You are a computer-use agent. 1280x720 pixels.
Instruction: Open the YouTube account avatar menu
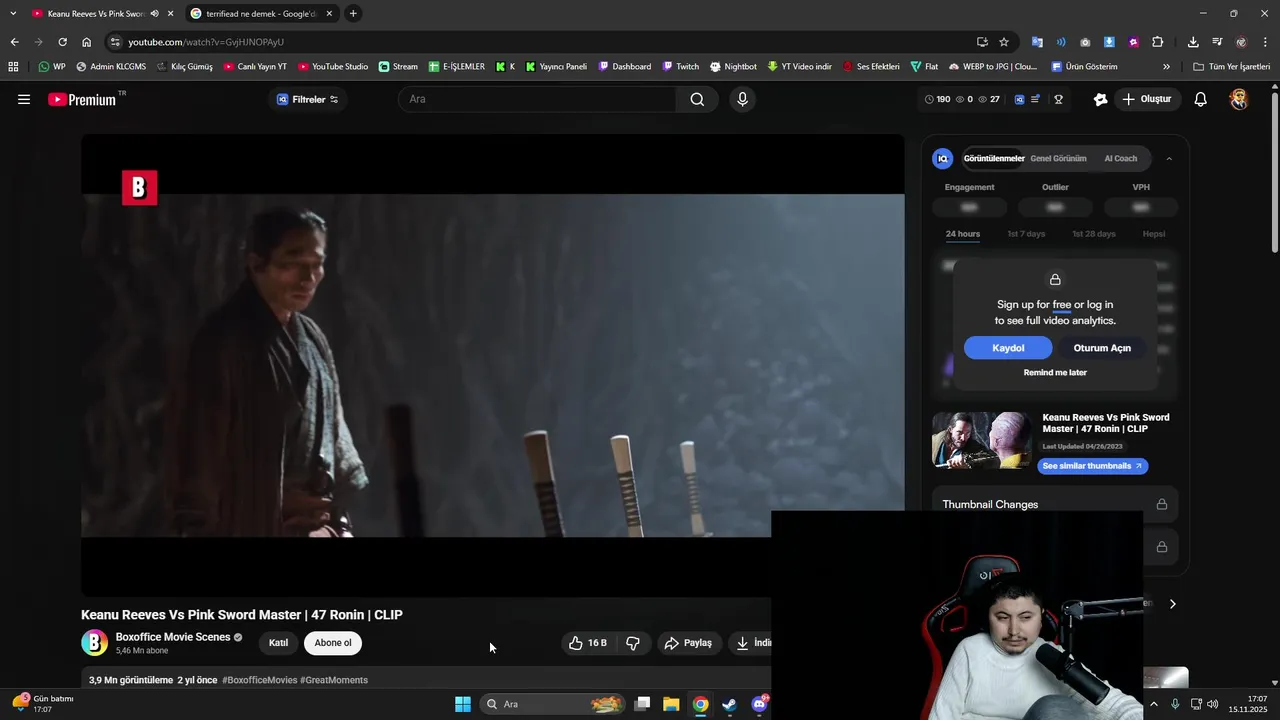[x=1239, y=99]
